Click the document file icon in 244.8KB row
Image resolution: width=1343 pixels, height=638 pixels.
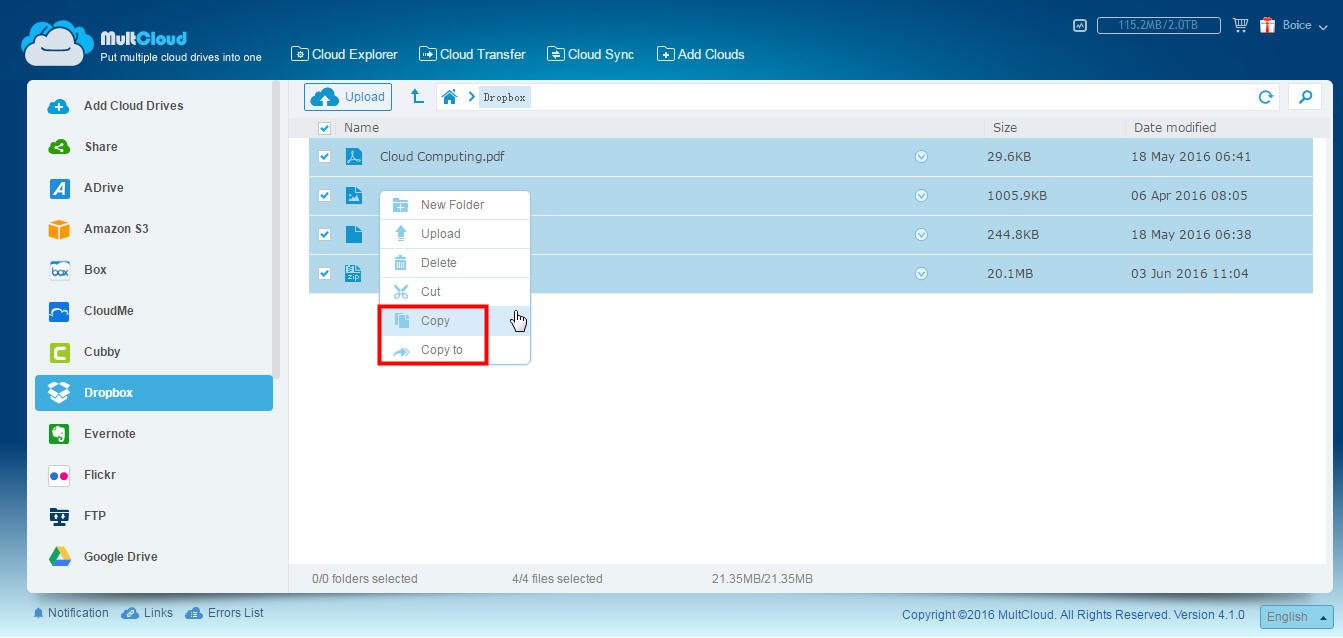354,235
